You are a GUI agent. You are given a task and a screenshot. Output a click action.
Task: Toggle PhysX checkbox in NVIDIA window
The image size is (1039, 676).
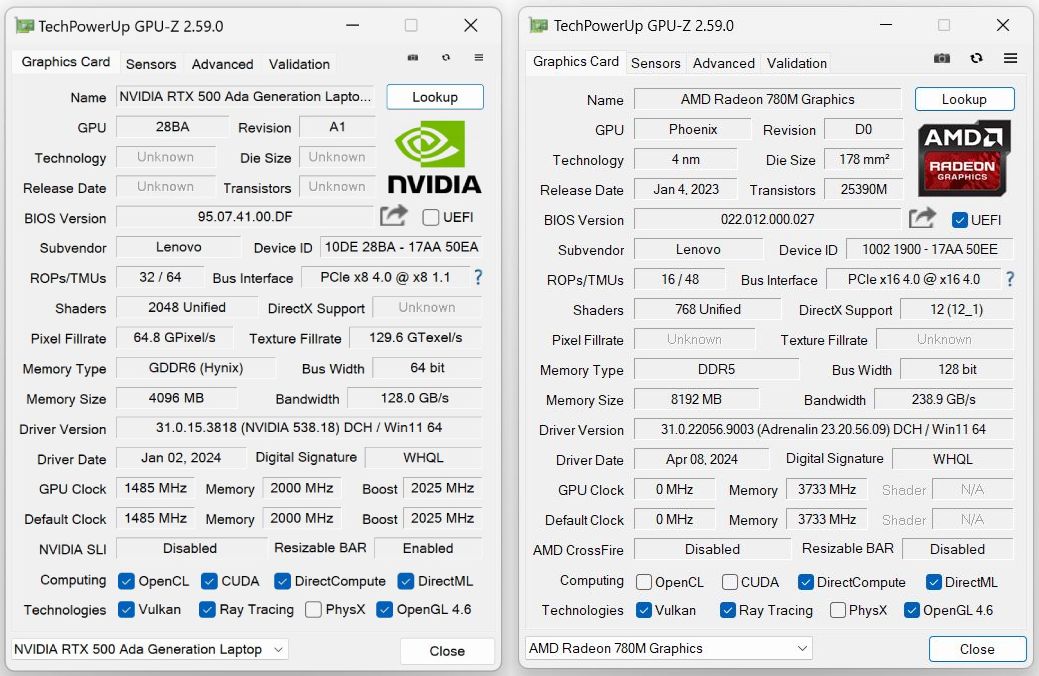tap(313, 609)
